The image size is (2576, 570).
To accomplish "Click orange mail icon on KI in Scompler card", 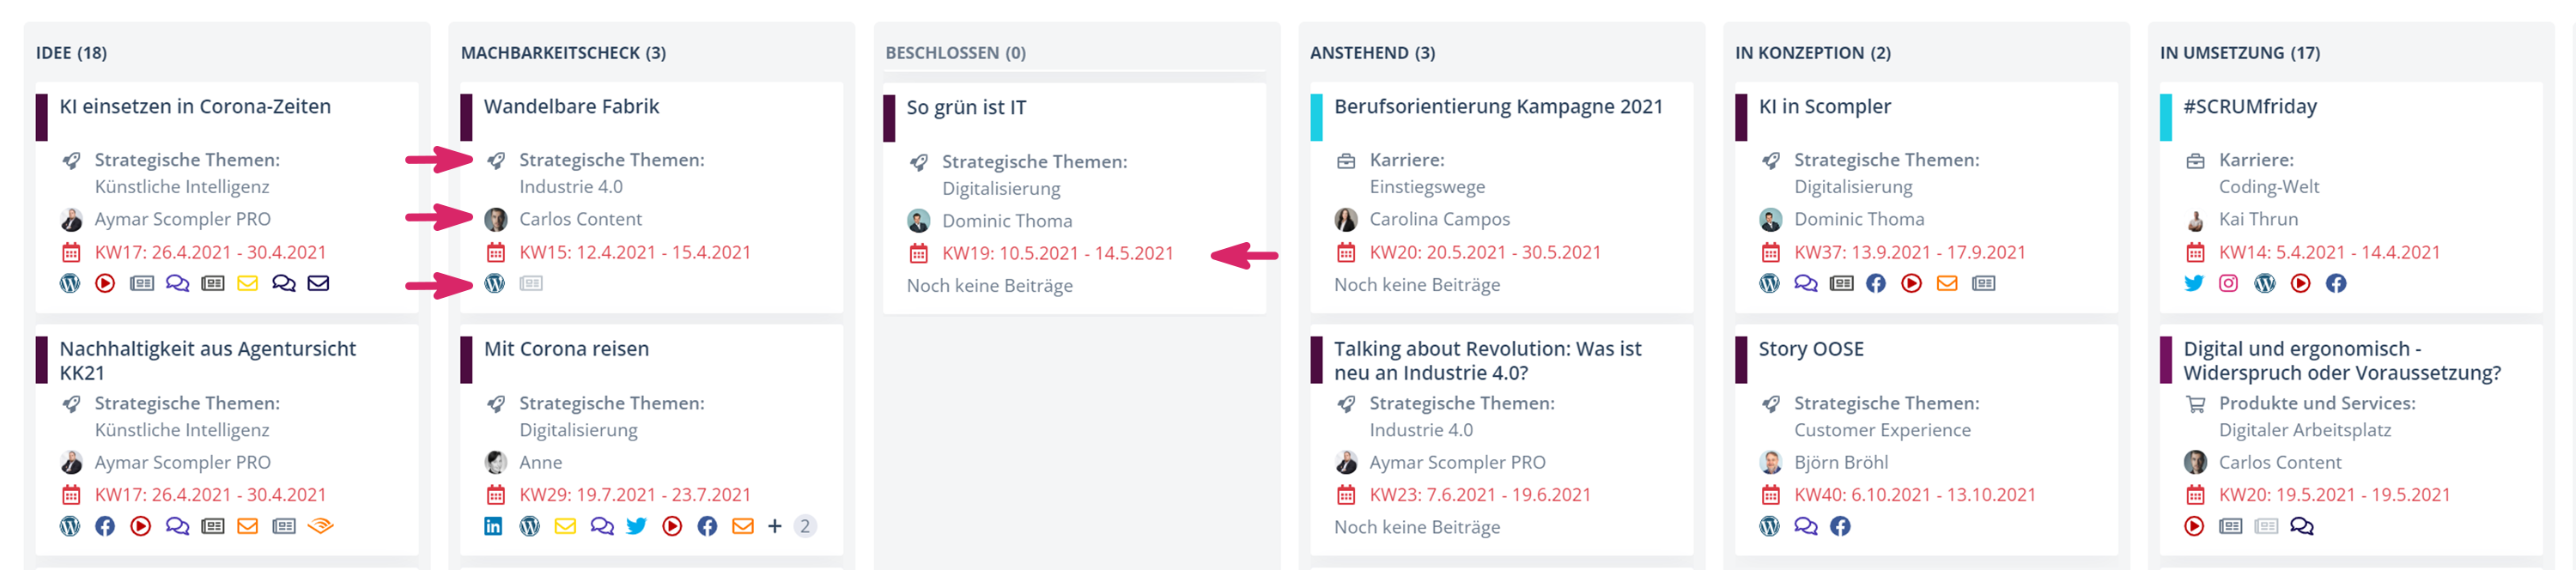I will [x=1947, y=284].
